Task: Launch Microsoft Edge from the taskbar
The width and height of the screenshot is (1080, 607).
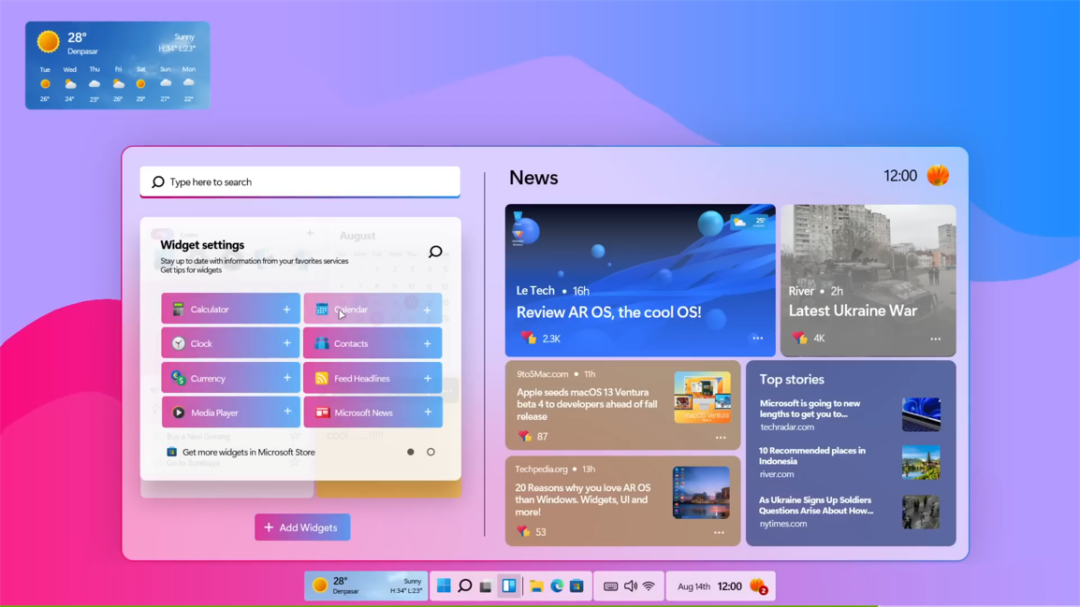Action: tap(557, 586)
